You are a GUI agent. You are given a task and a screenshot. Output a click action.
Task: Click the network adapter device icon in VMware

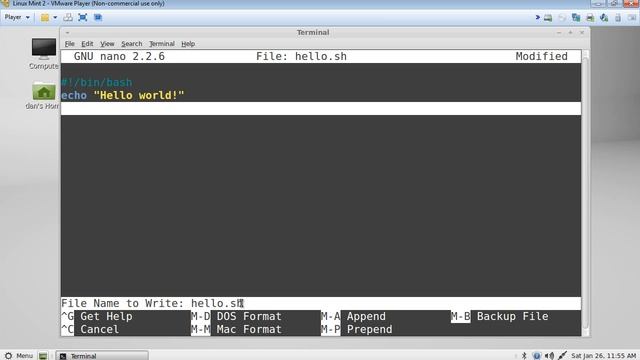click(x=576, y=18)
